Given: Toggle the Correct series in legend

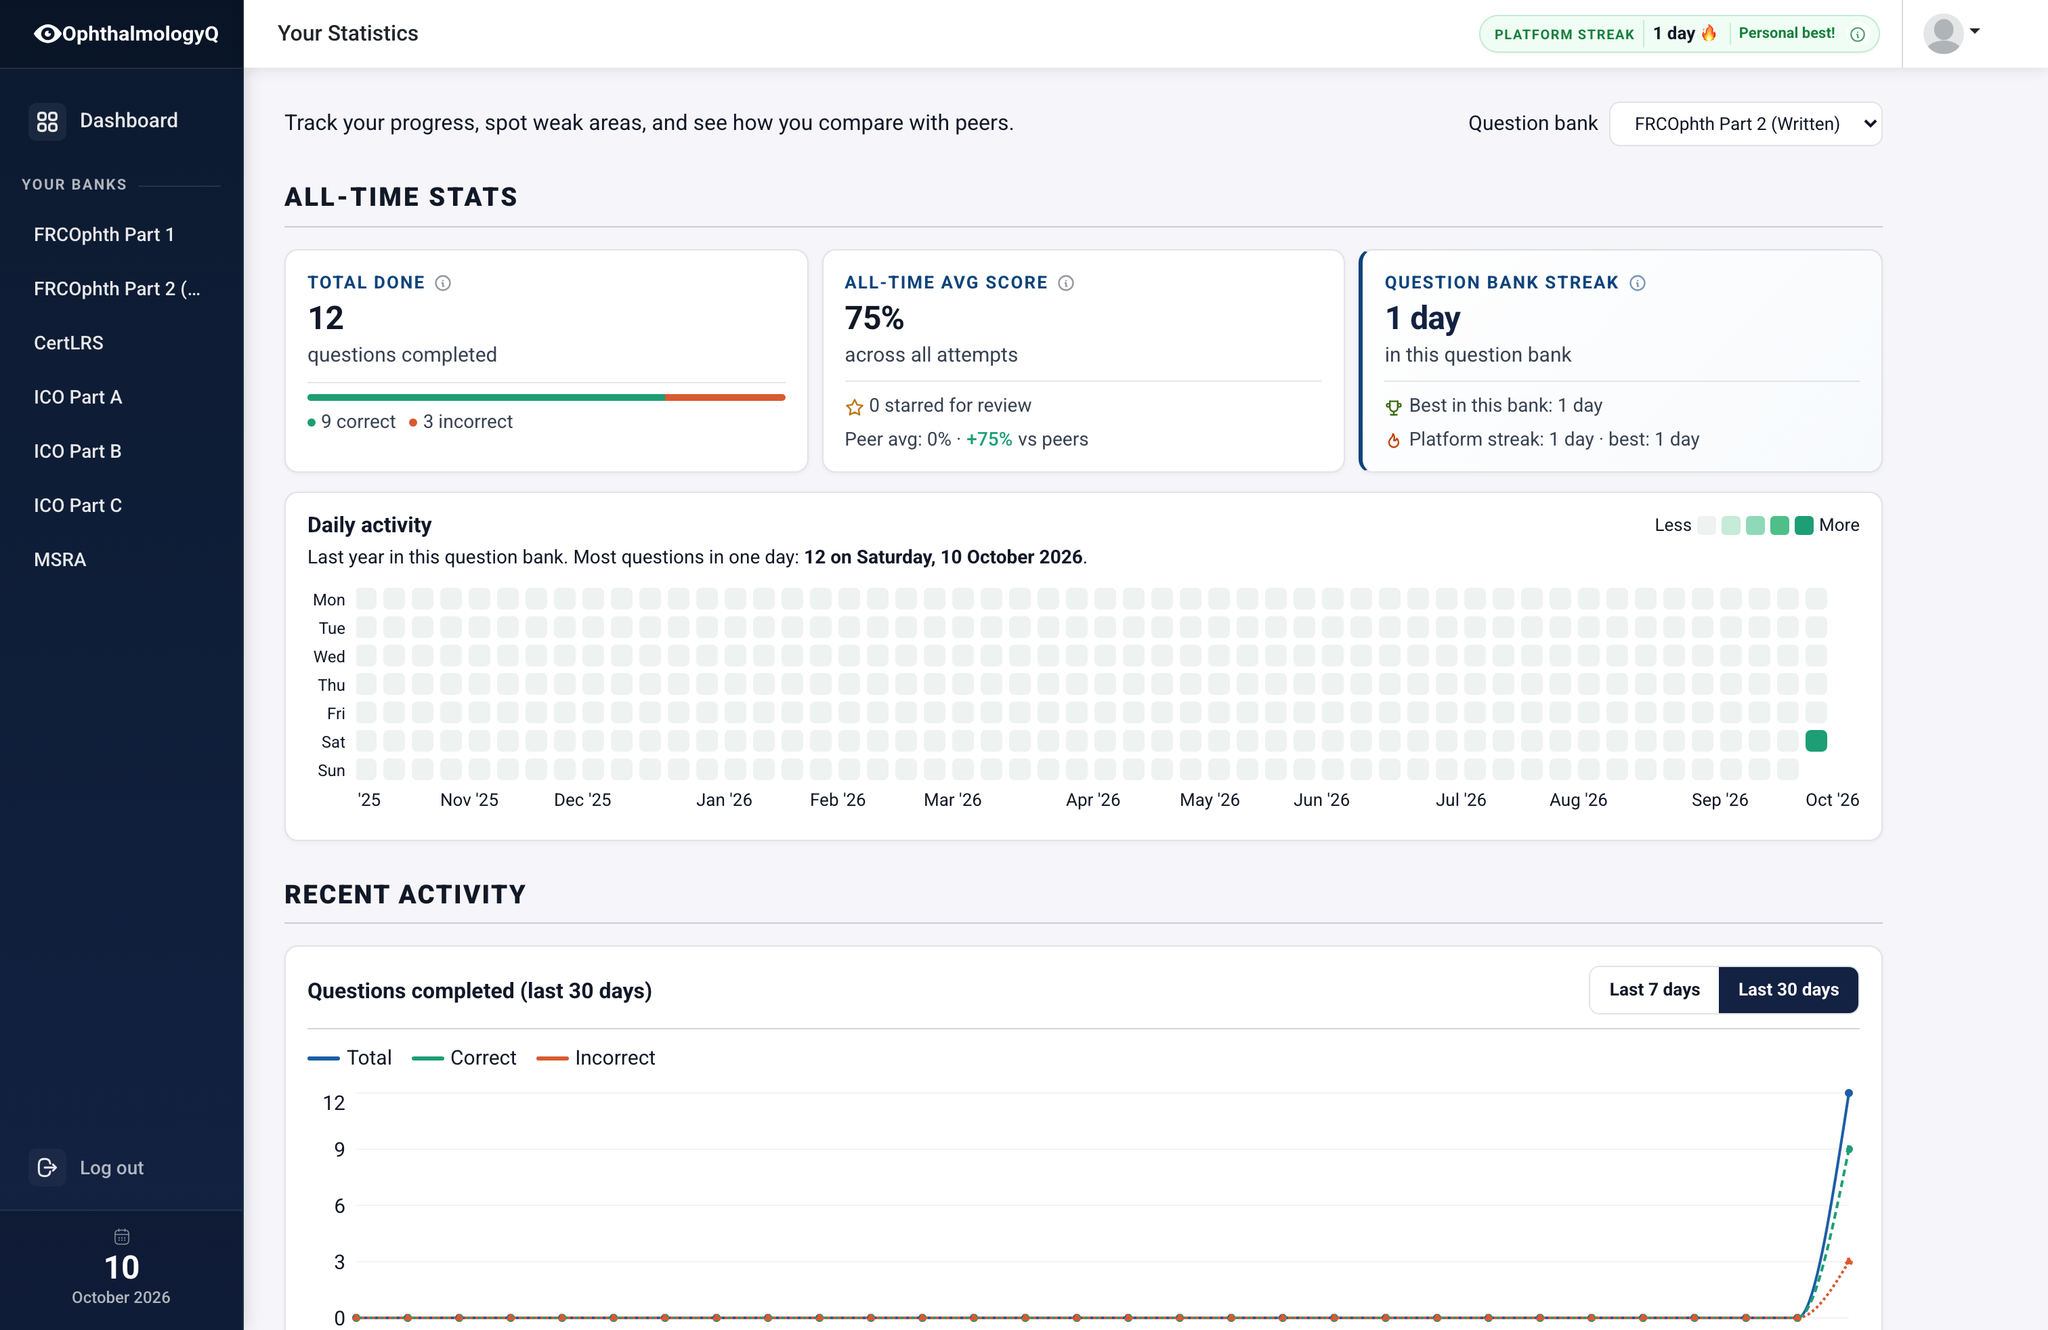Looking at the screenshot, I should click(464, 1058).
